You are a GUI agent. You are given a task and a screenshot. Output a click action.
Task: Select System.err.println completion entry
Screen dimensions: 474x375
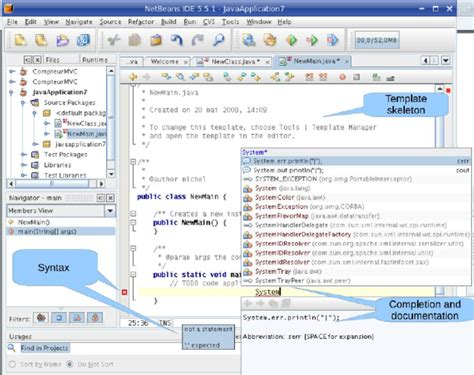coord(356,161)
